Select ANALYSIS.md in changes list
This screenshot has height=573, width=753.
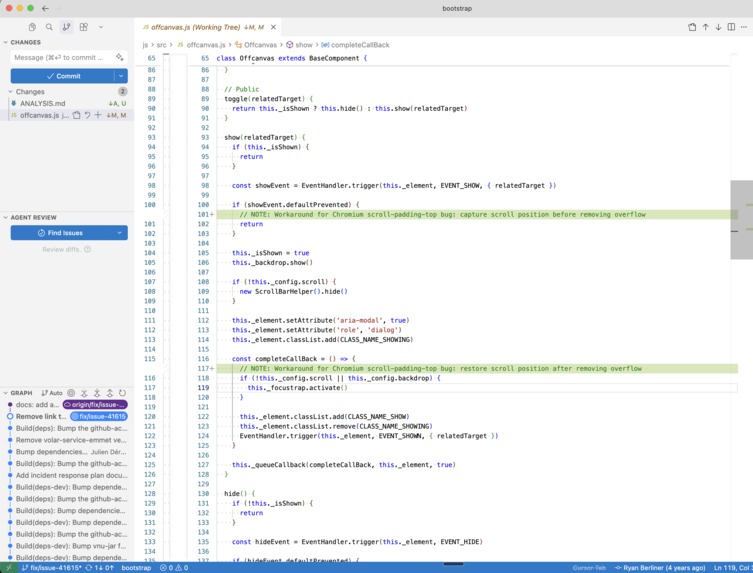(x=42, y=103)
